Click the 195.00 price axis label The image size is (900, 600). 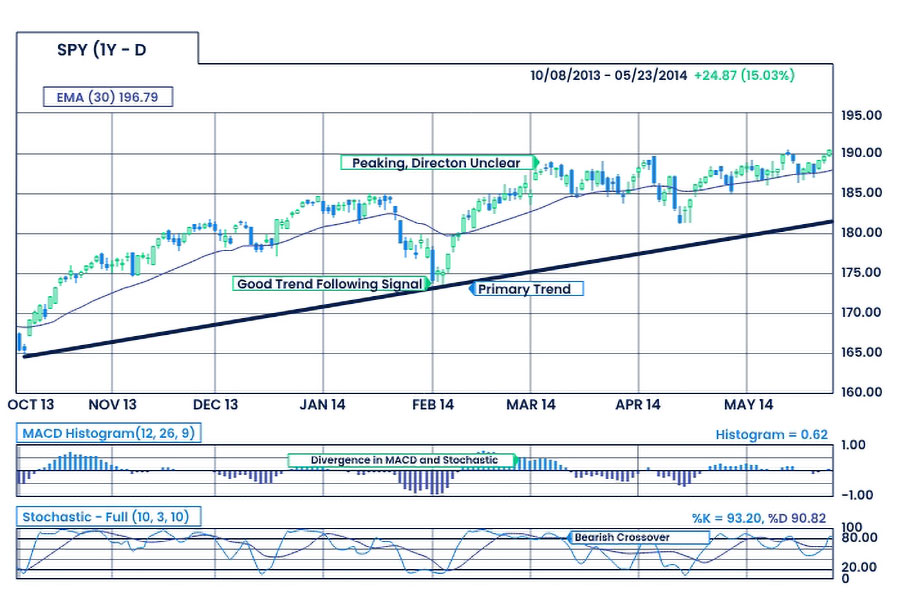pos(862,115)
